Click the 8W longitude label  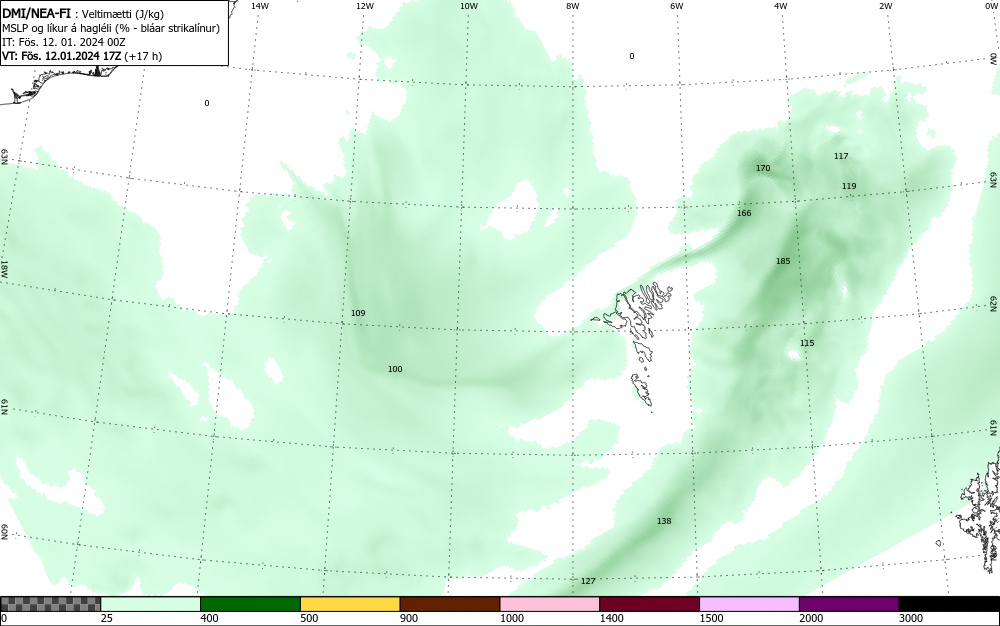tap(572, 6)
